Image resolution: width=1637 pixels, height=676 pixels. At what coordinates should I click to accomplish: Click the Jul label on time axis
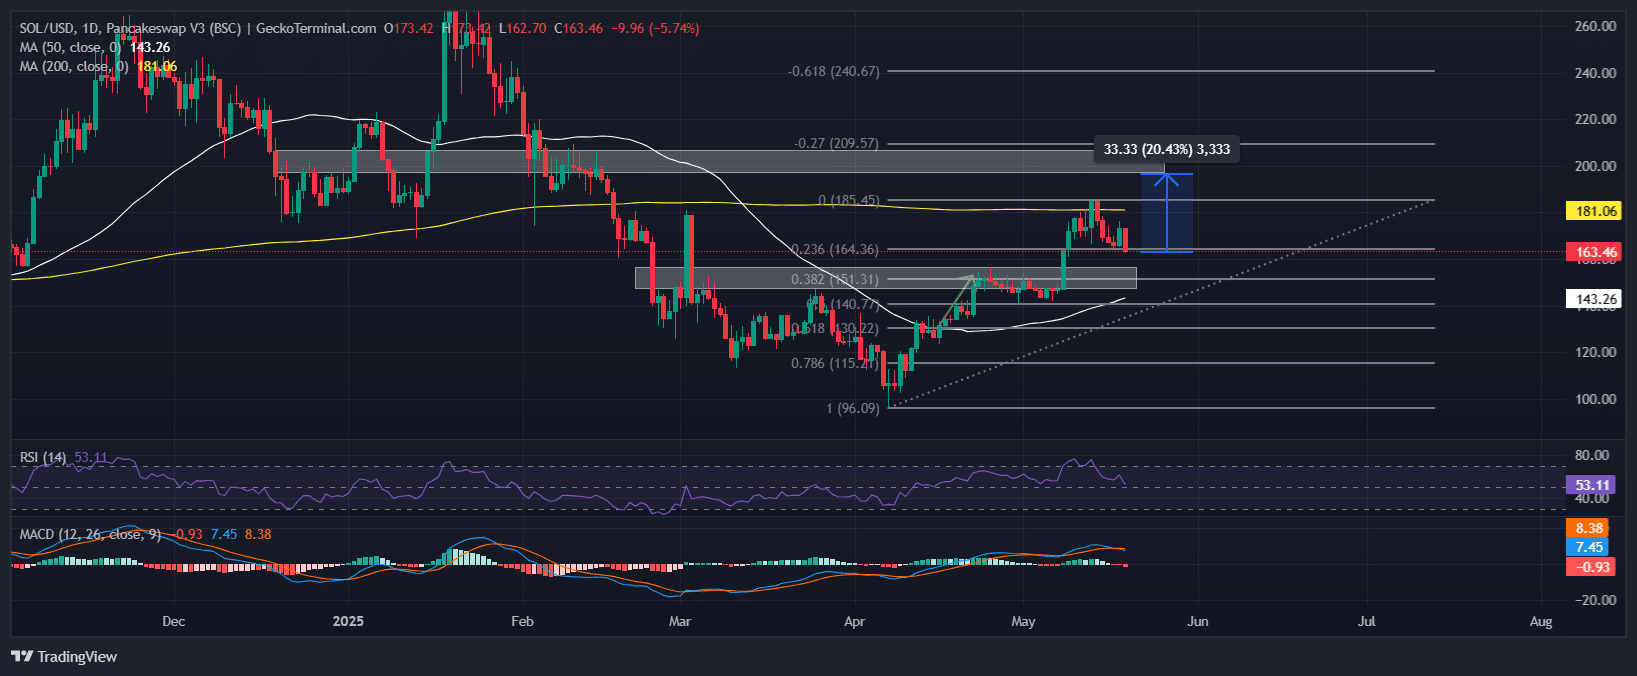pyautogui.click(x=1366, y=621)
